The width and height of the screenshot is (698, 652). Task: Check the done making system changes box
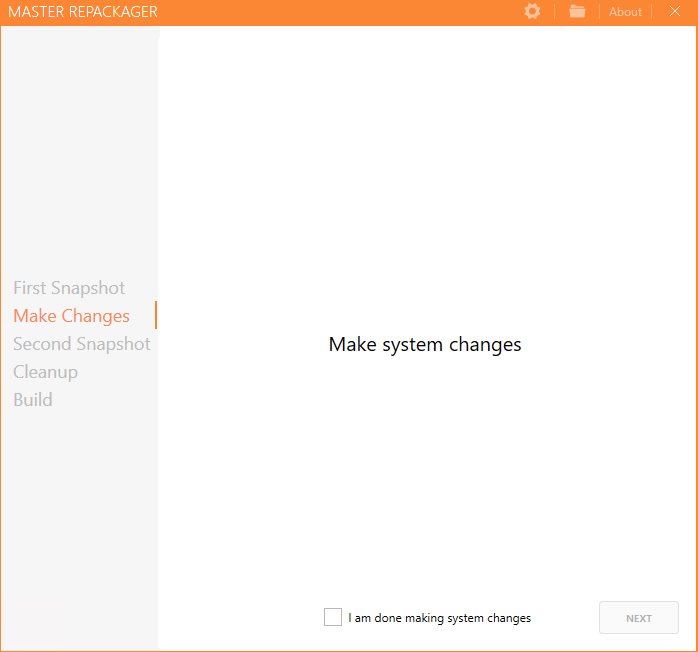333,617
